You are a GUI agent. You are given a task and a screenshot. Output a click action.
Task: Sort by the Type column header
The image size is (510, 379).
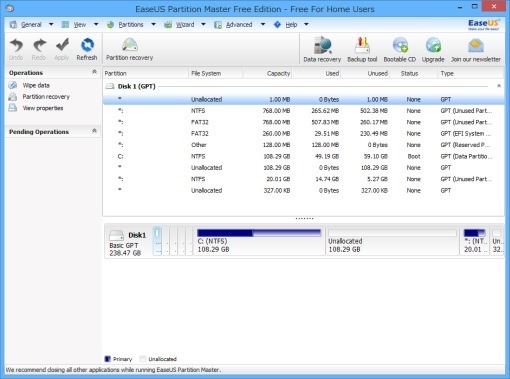(471, 73)
